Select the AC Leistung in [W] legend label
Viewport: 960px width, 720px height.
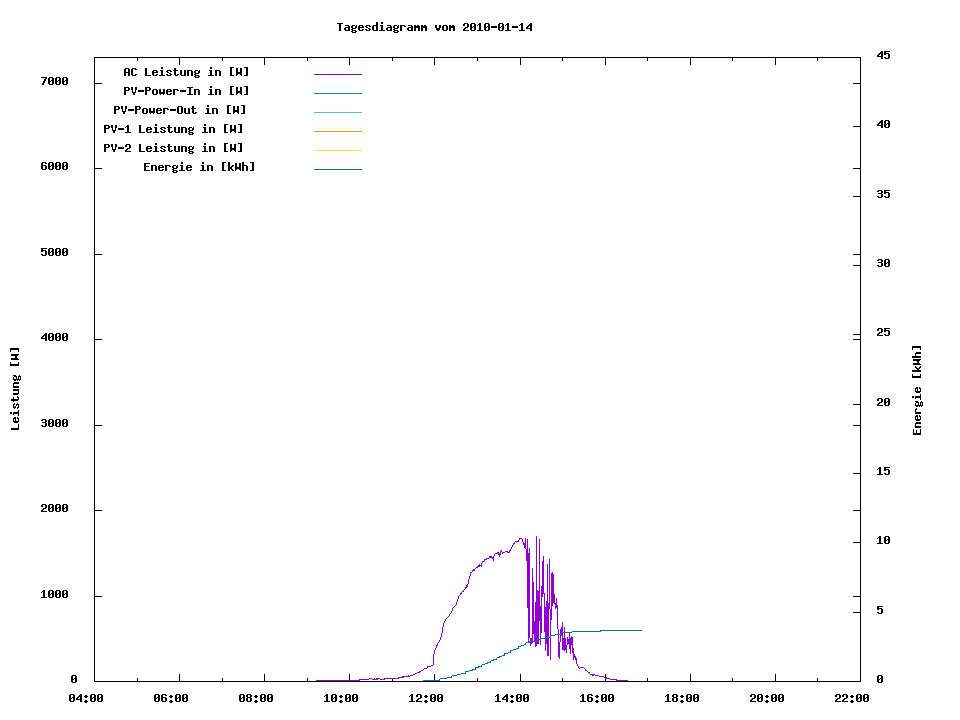pyautogui.click(x=186, y=72)
